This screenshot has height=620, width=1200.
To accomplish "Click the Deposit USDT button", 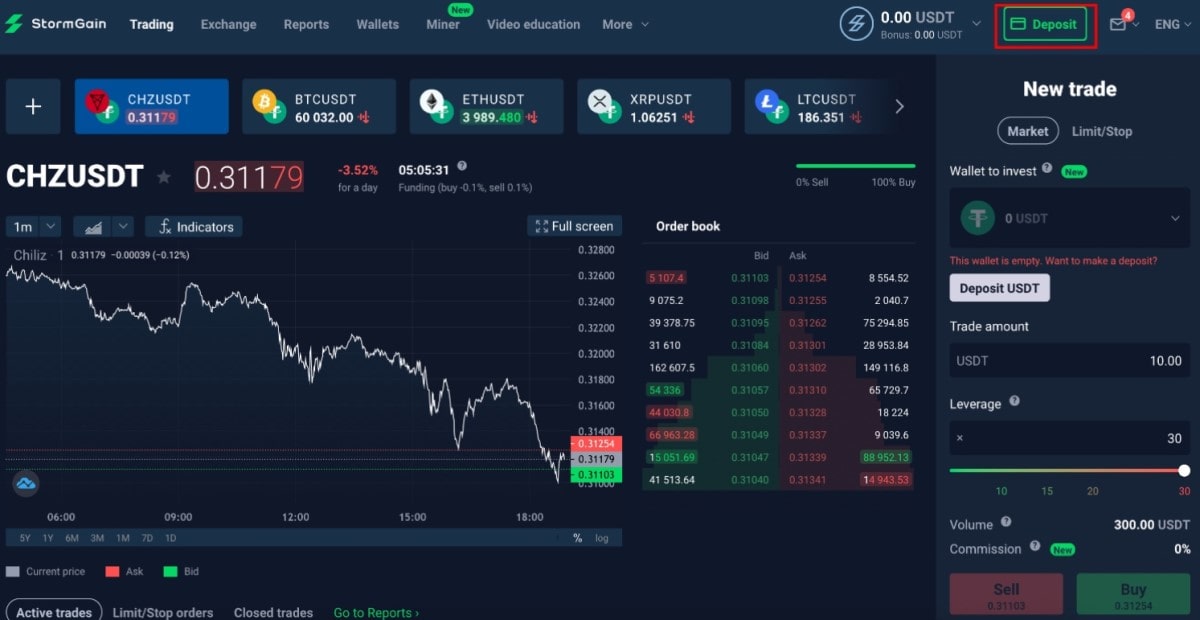I will (999, 288).
